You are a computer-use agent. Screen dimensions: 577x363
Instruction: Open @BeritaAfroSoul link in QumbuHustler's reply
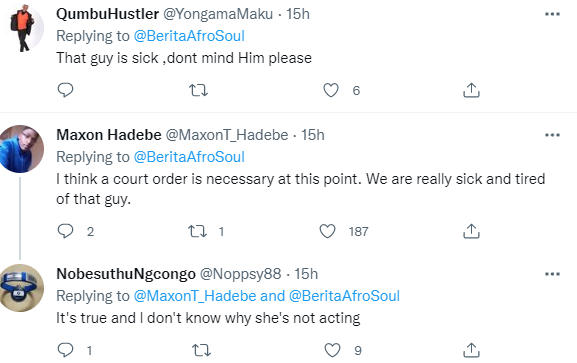click(189, 36)
